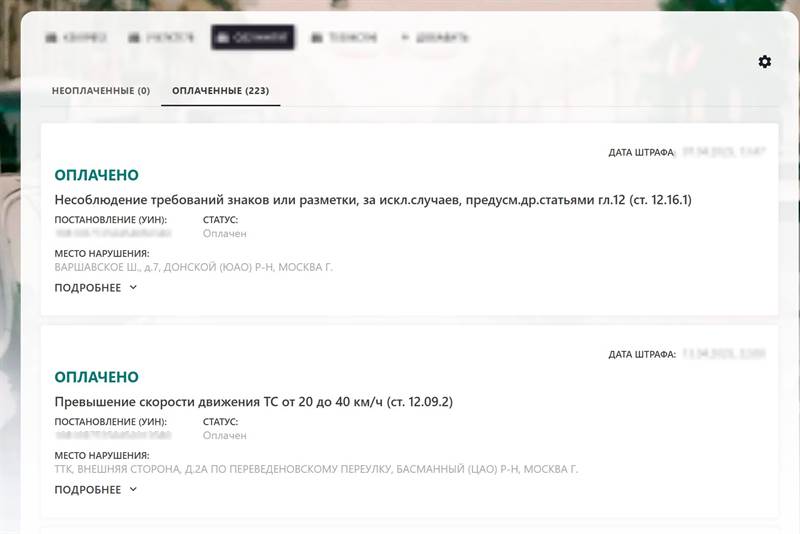800x534 pixels.
Task: Switch to the НЕОПЛАЧЕННЫЕ (0) tab
Action: [x=101, y=91]
